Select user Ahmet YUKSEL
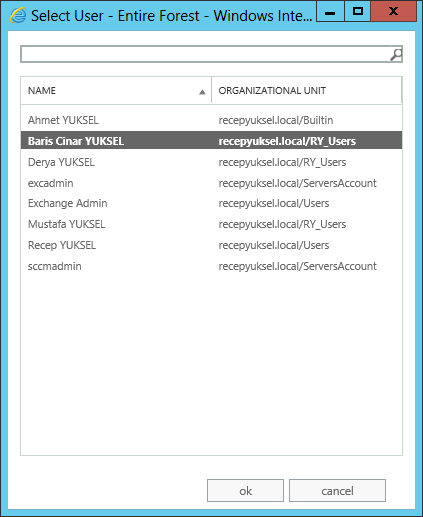This screenshot has width=423, height=517. pyautogui.click(x=211, y=120)
